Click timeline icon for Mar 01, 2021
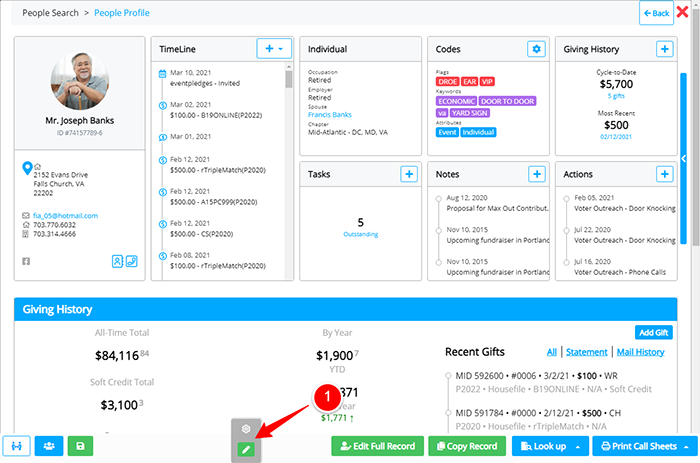 (x=163, y=137)
